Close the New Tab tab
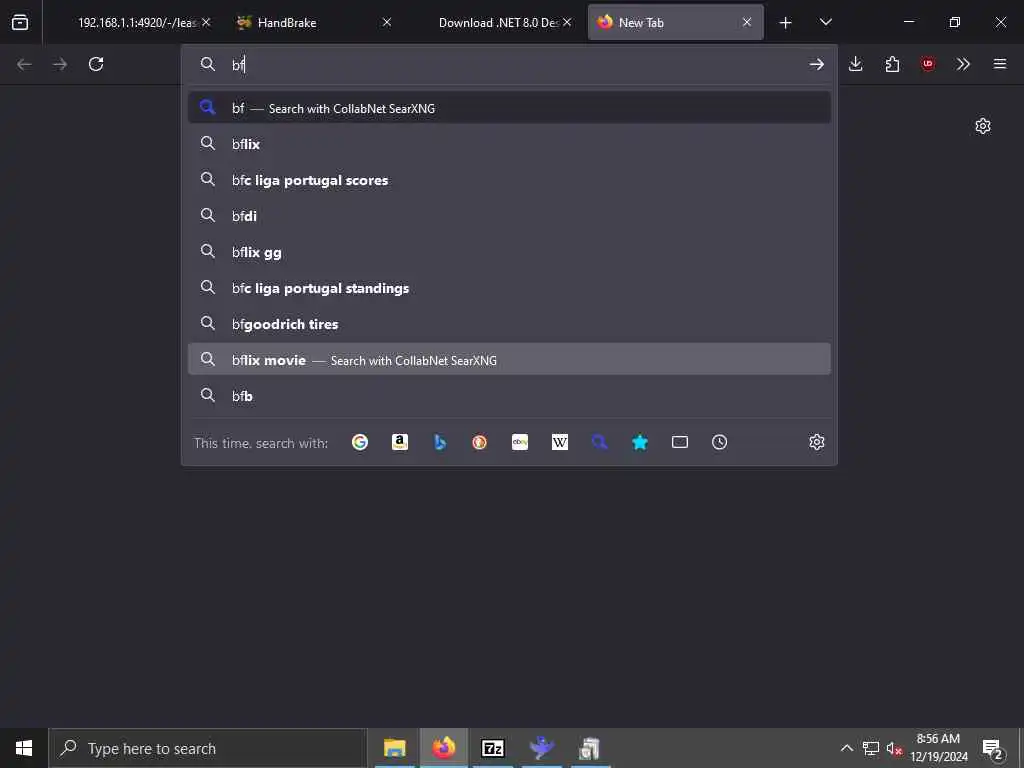 [x=747, y=23]
